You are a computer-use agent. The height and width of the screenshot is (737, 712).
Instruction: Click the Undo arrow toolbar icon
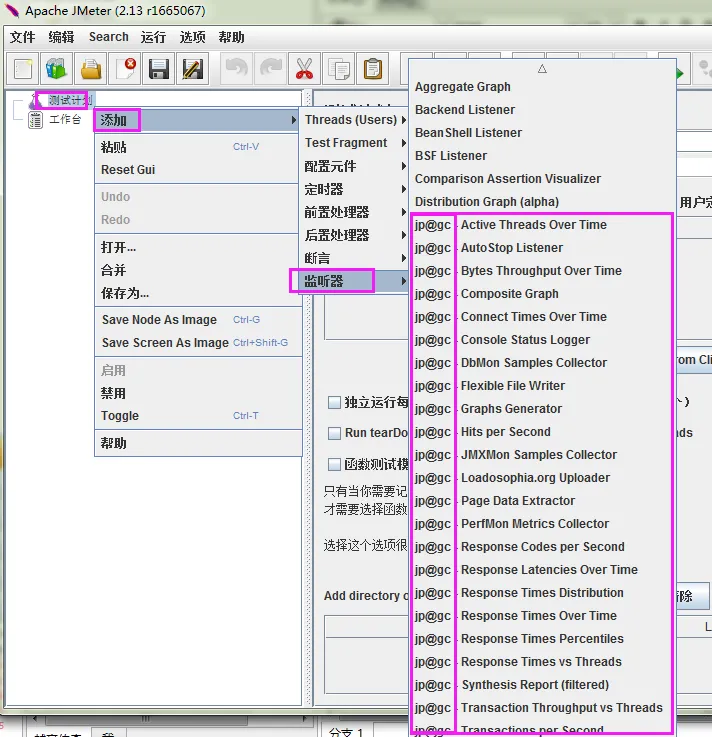coord(236,69)
